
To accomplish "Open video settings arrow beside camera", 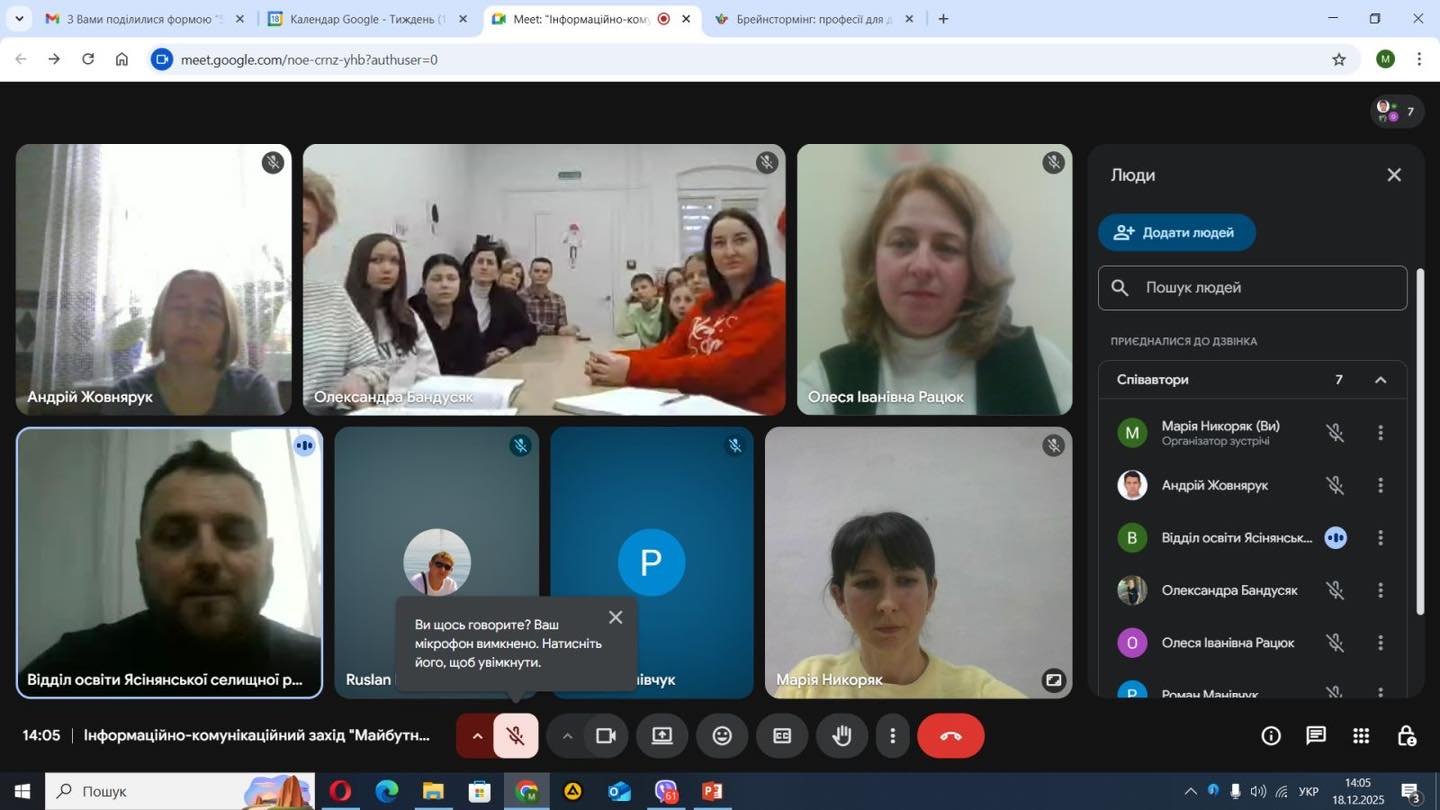I will coord(567,736).
